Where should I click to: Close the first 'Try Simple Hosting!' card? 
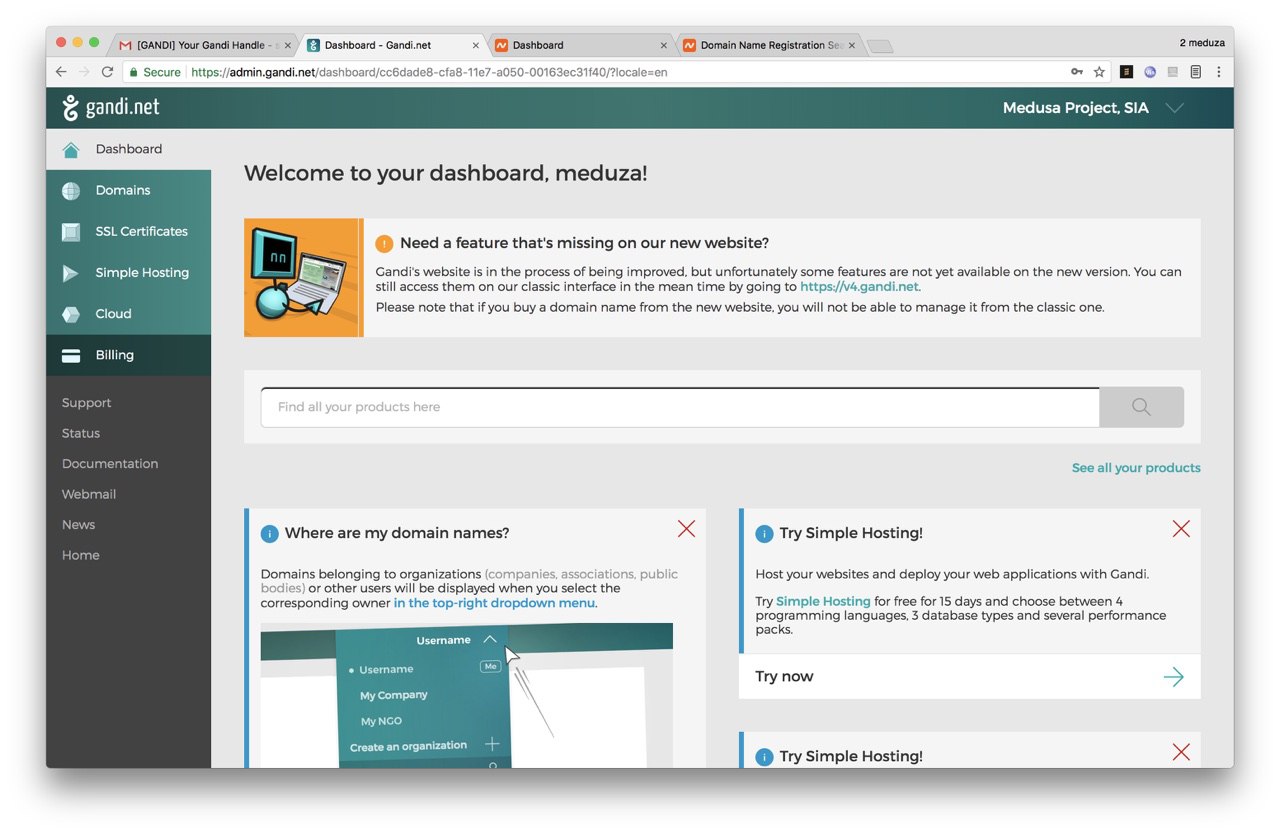1181,529
